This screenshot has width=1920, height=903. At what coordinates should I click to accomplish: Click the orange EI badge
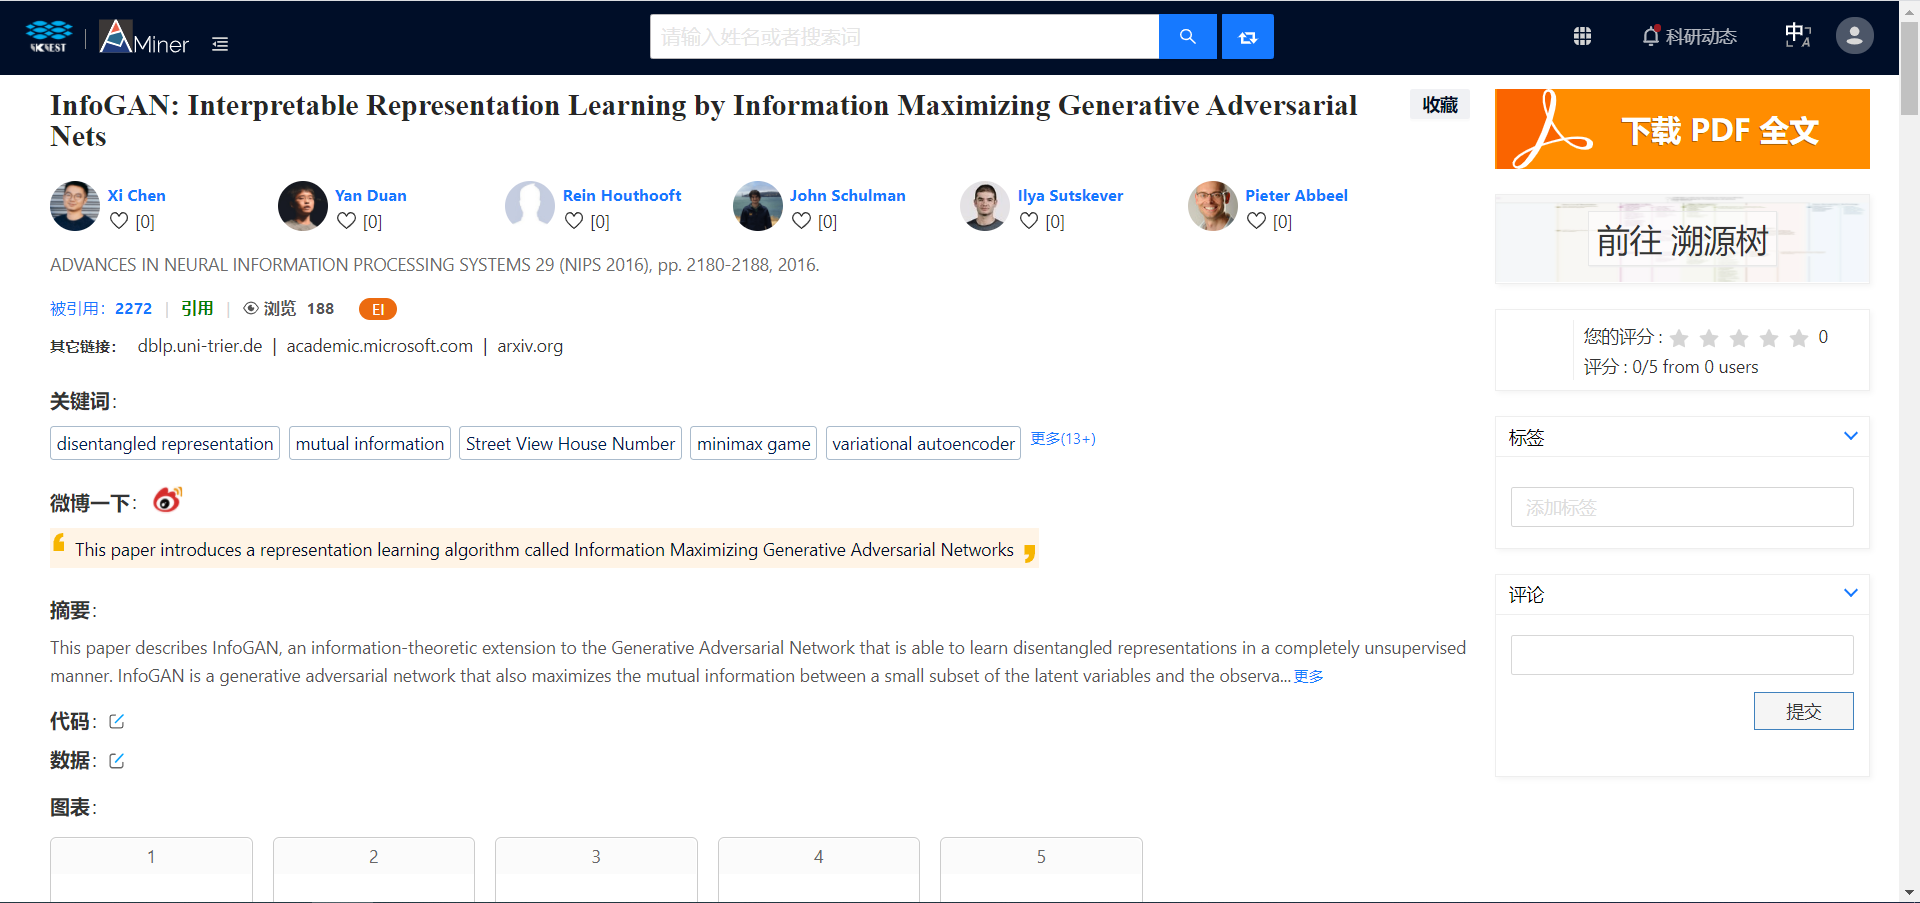click(x=378, y=309)
